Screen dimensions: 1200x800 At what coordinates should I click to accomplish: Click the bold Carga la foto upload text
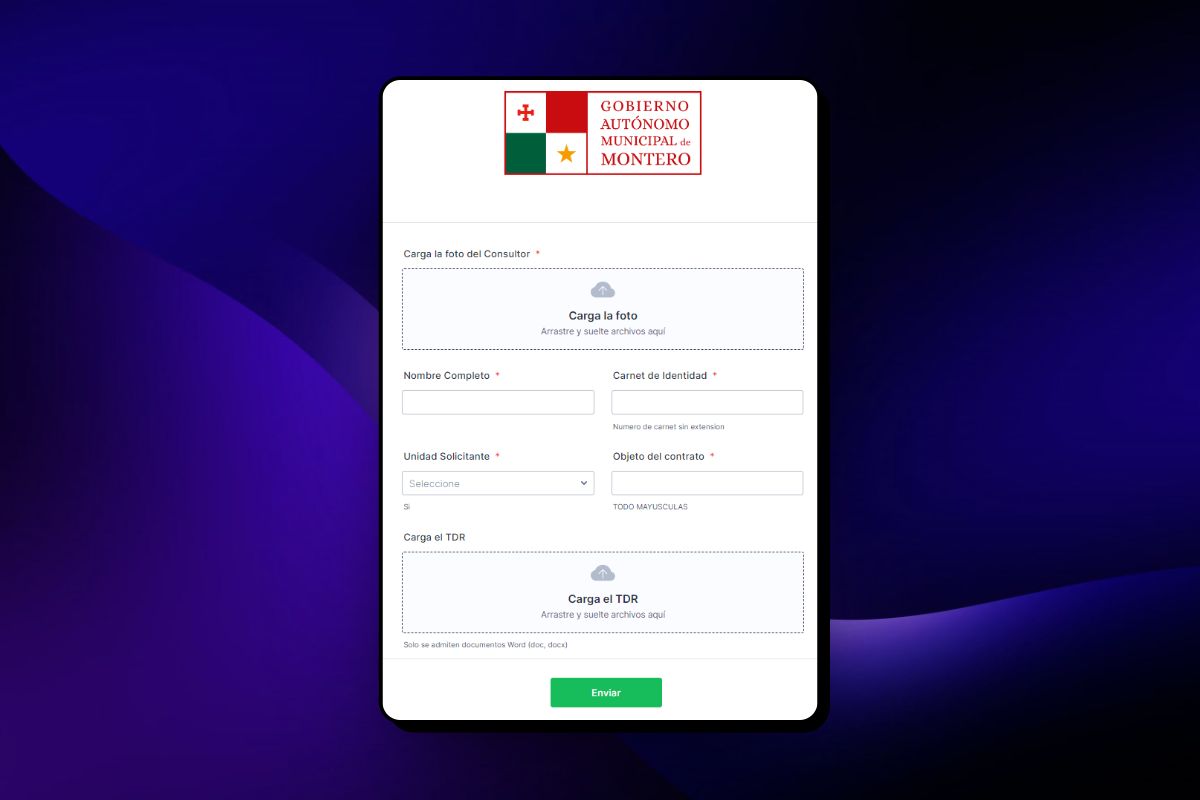pos(603,316)
